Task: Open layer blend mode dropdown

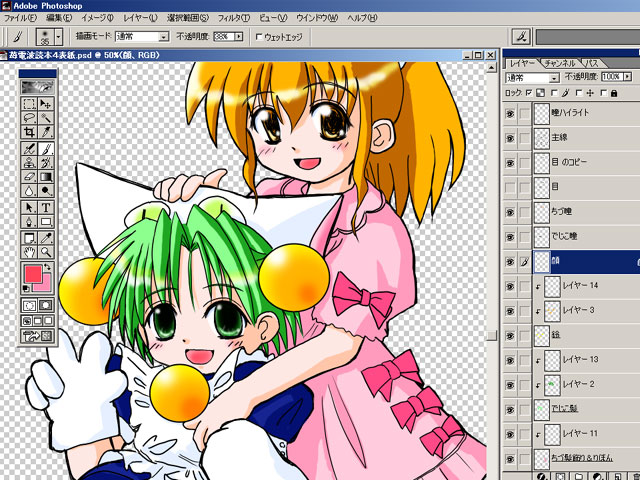Action: point(554,78)
